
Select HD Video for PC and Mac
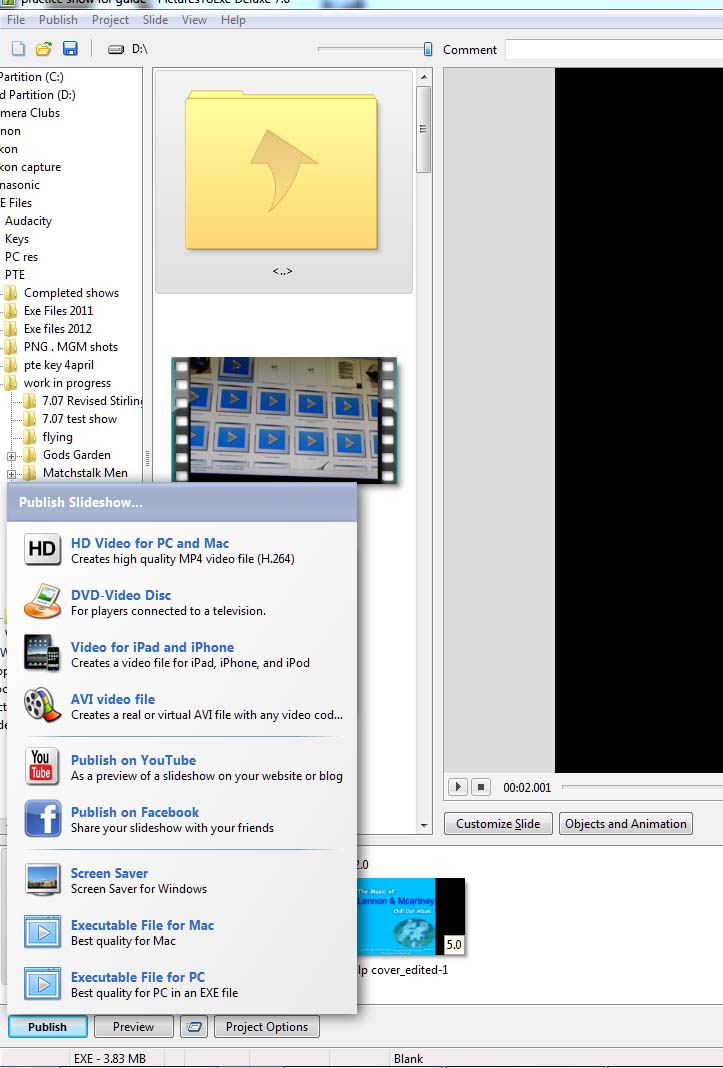tap(149, 544)
